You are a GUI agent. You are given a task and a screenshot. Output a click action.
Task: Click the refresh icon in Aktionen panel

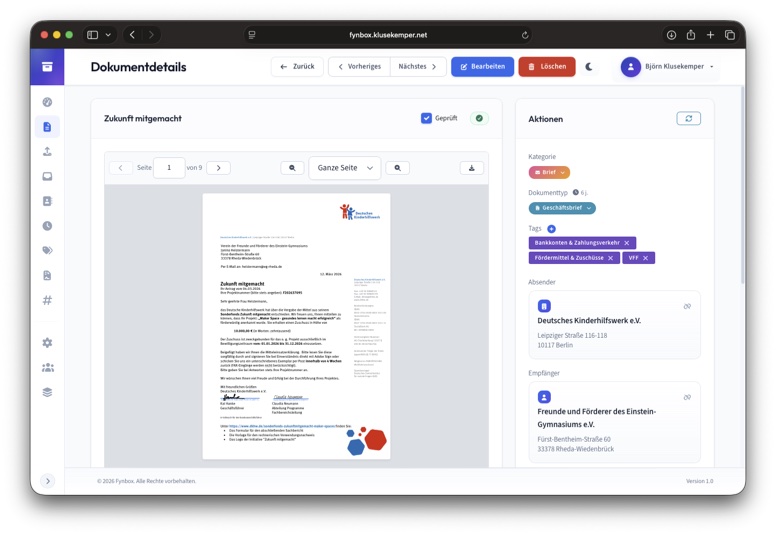pos(688,119)
